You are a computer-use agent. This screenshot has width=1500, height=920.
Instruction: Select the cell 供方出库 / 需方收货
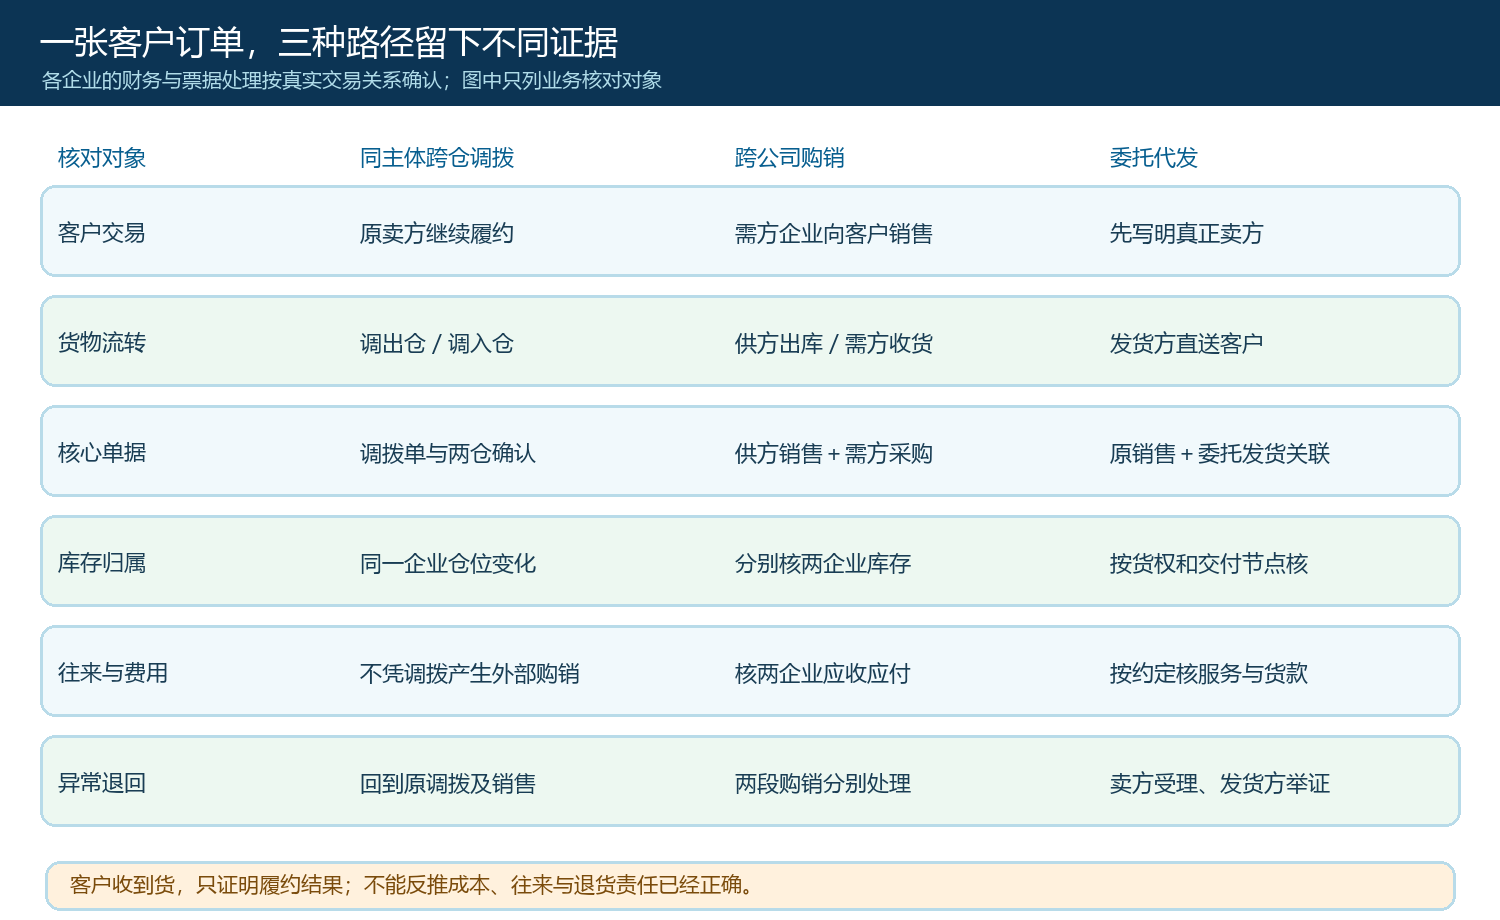click(x=833, y=343)
